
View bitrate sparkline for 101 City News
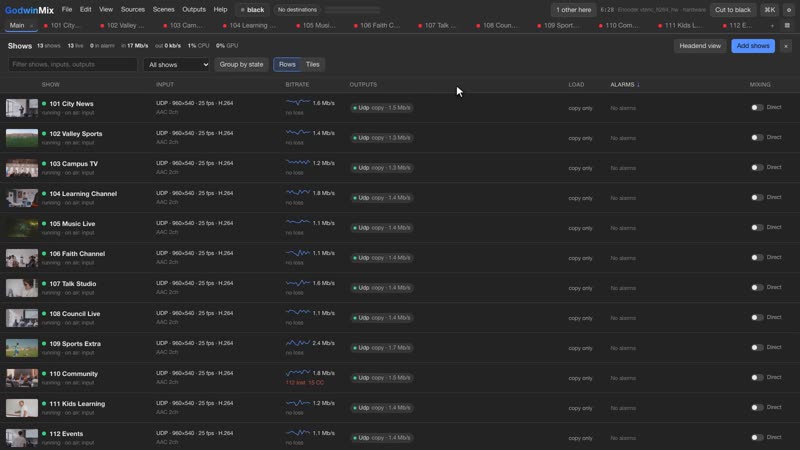298,103
